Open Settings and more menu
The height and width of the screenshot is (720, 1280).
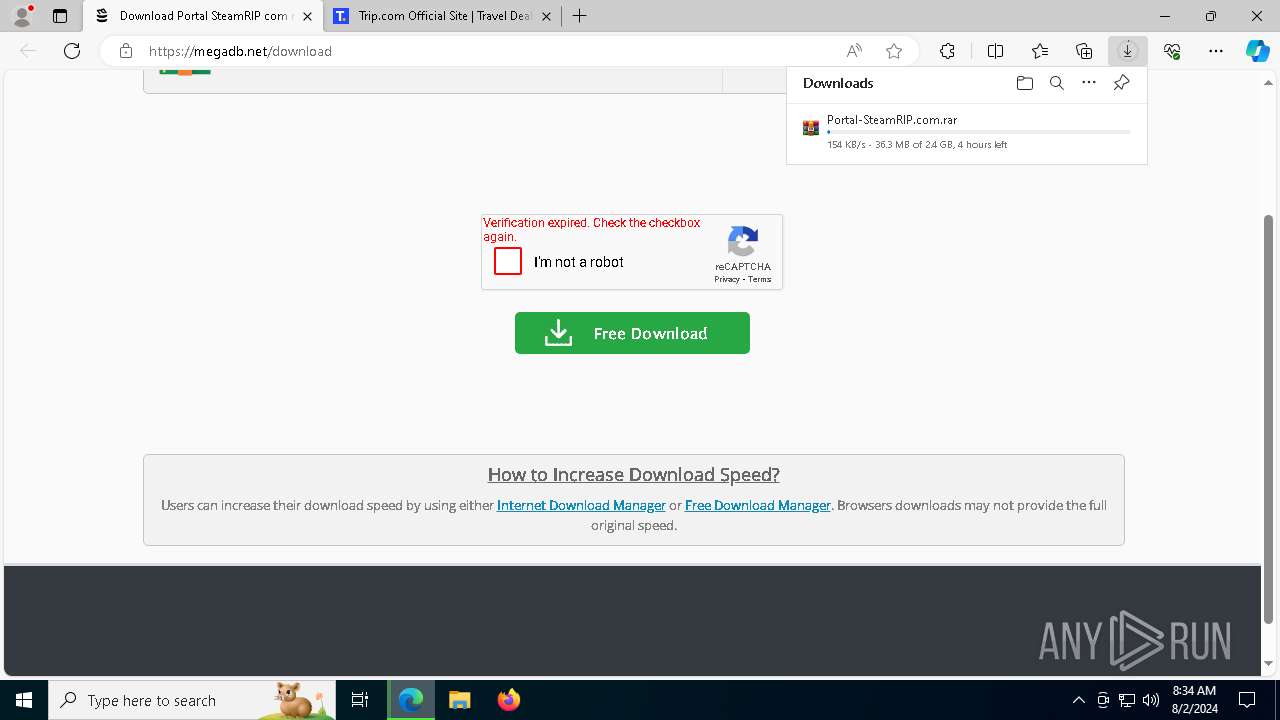tap(1216, 51)
